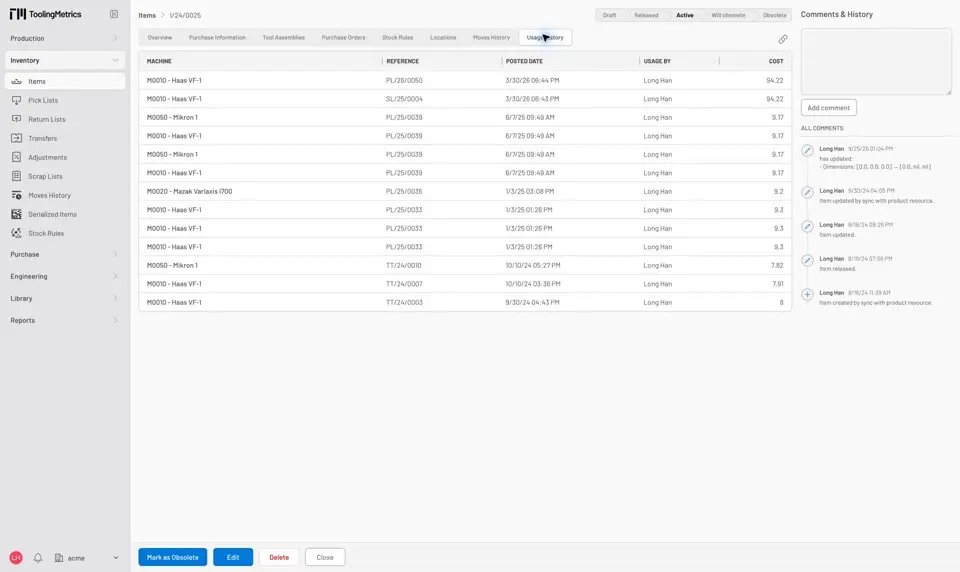Set status to Released
Image resolution: width=960 pixels, height=572 pixels.
tap(646, 15)
